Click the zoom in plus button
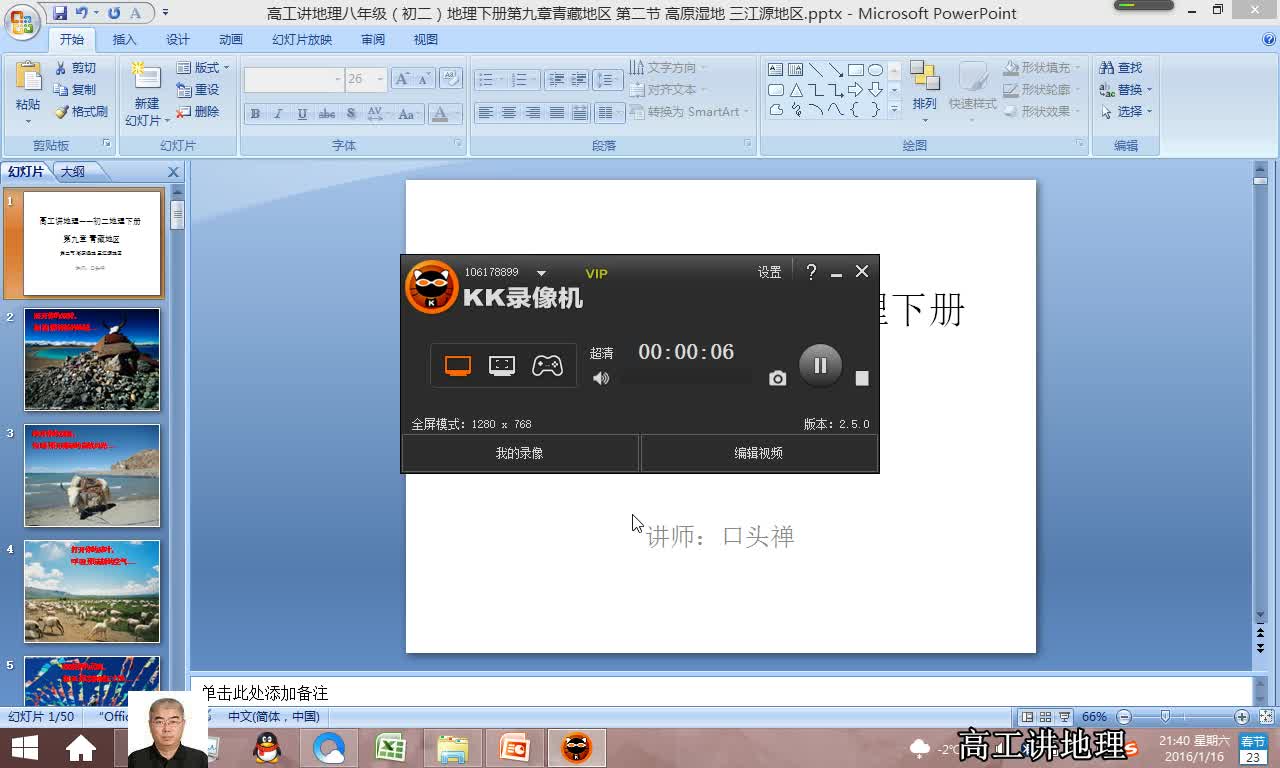The width and height of the screenshot is (1280, 768). click(1241, 717)
